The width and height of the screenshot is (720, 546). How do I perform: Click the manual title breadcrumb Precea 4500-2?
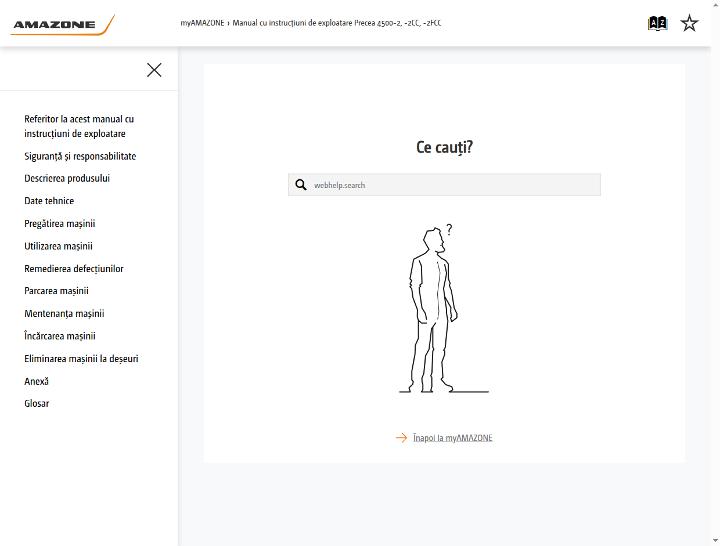337,23
